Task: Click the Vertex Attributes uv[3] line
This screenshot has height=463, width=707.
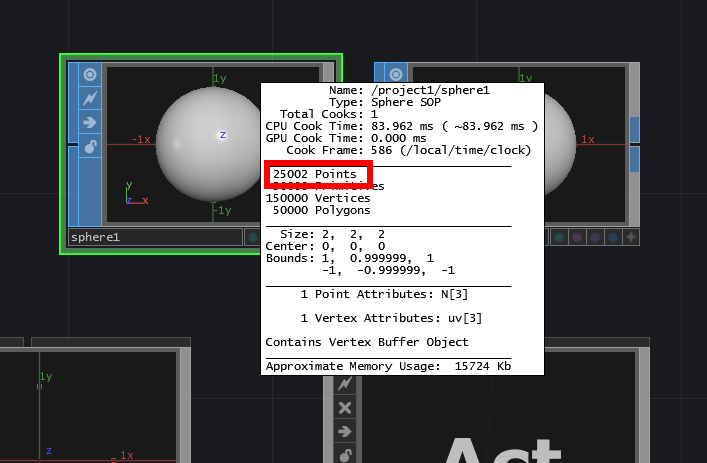Action: click(x=391, y=318)
